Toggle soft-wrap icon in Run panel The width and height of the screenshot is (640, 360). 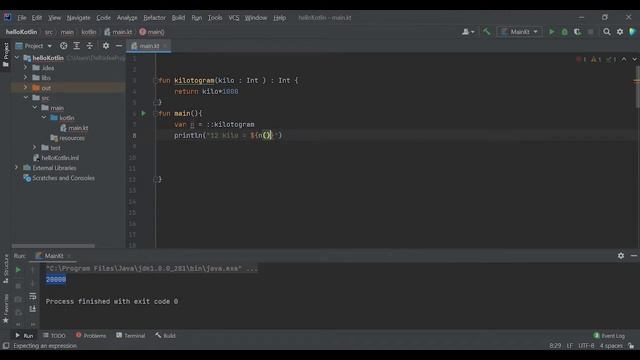click(33, 296)
